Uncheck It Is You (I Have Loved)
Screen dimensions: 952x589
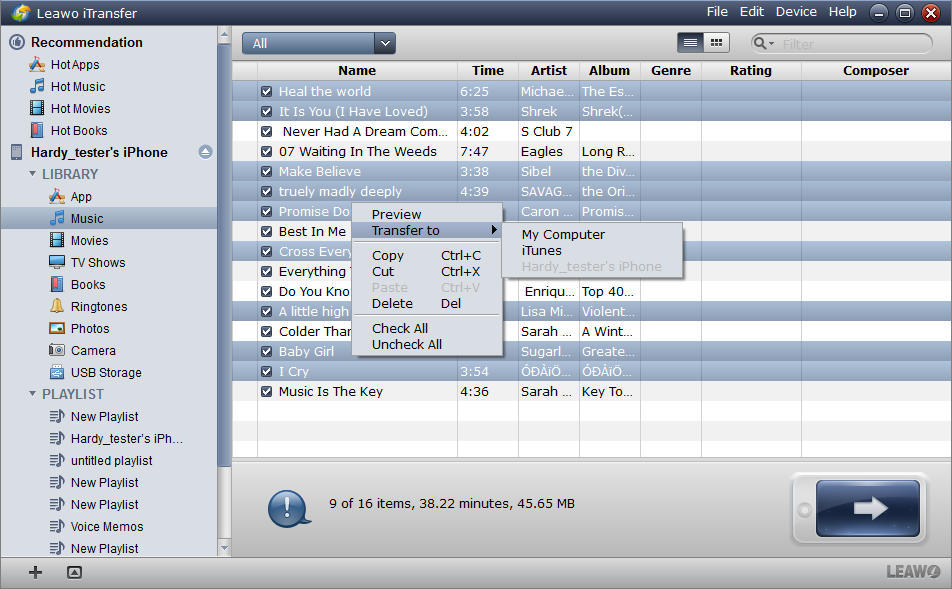click(x=267, y=112)
